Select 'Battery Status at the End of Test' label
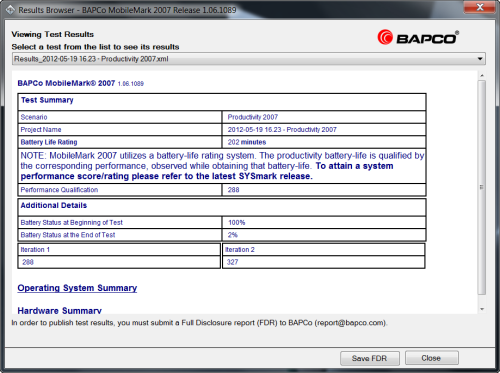500x373 pixels. click(x=68, y=235)
